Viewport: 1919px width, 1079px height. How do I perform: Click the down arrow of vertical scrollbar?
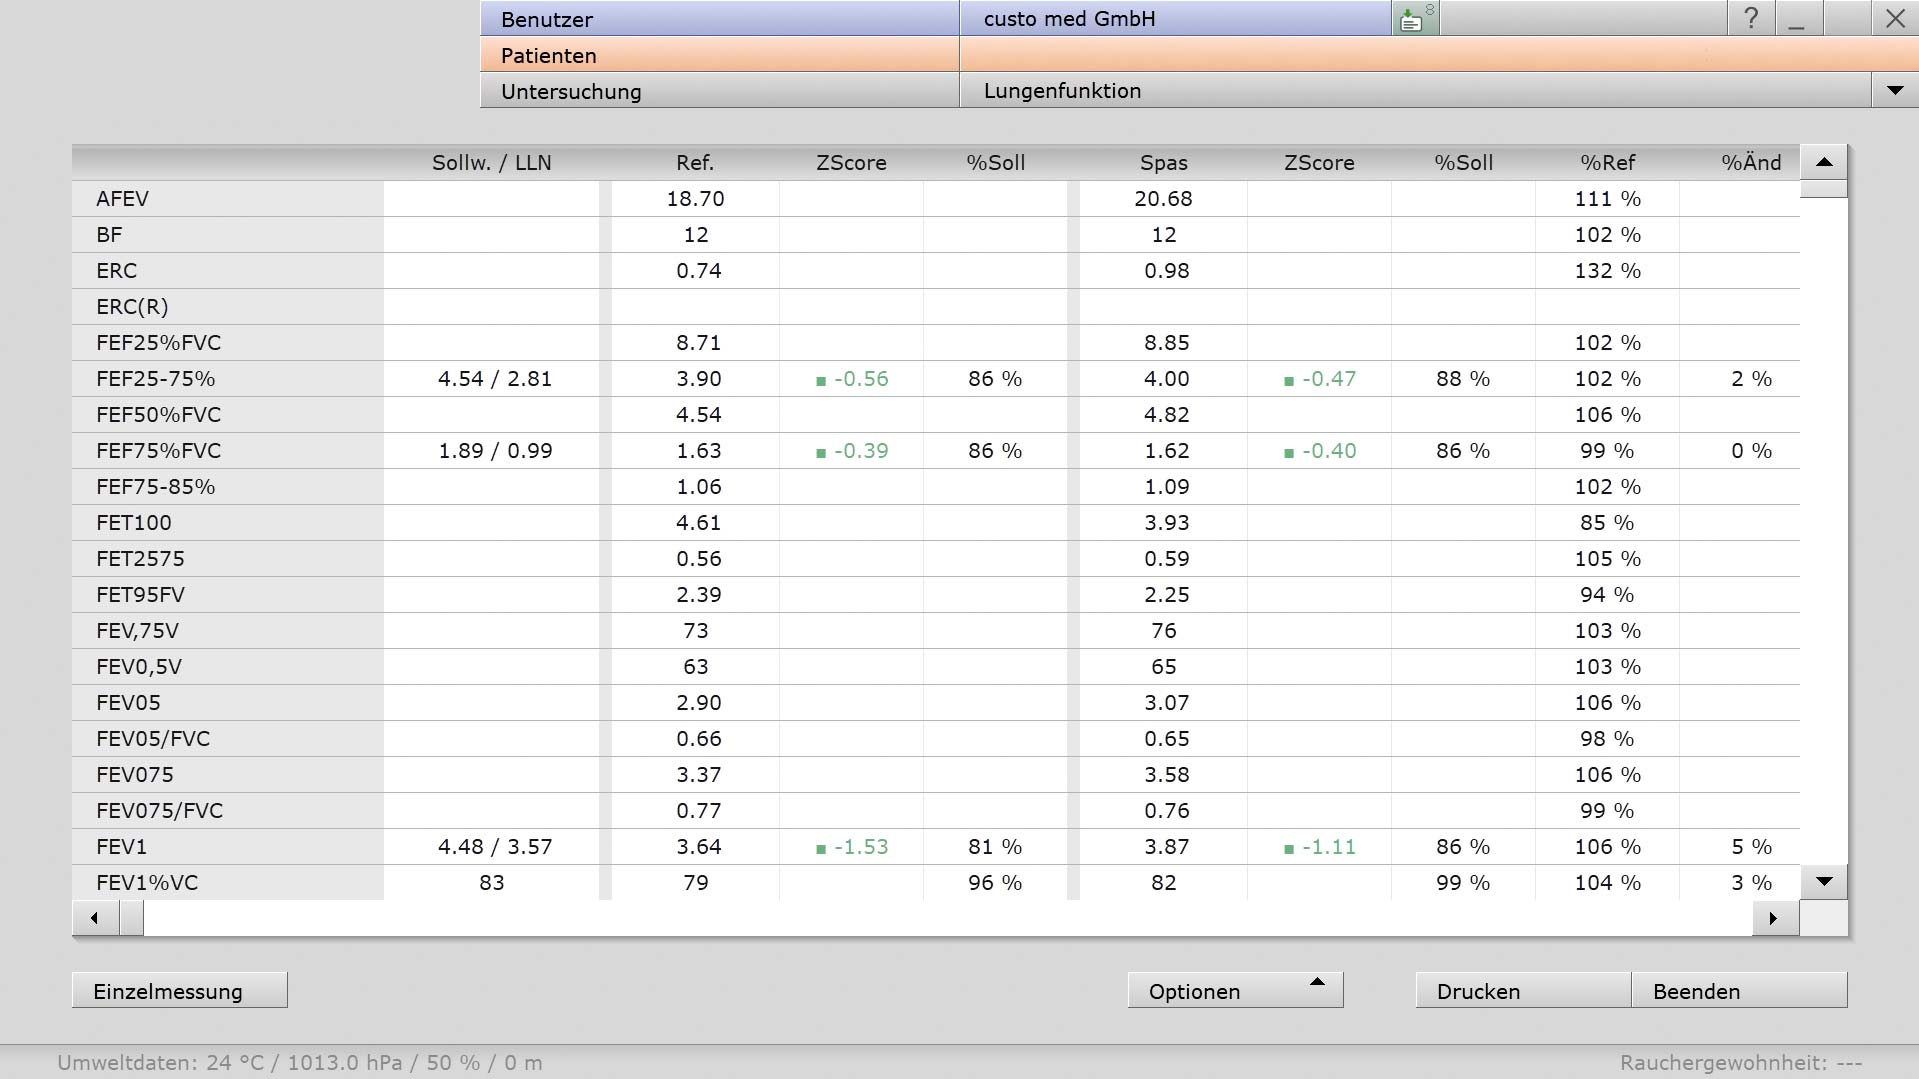pos(1824,882)
